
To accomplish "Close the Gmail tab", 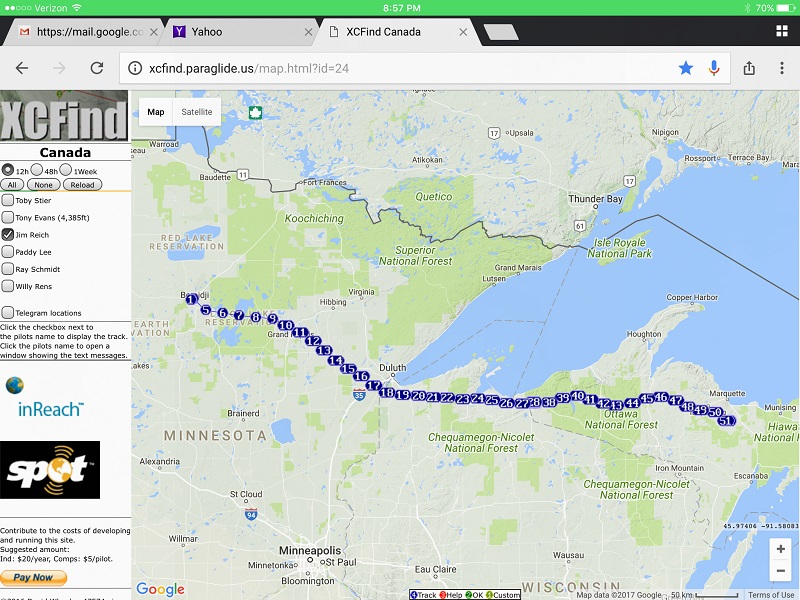I will pyautogui.click(x=154, y=32).
